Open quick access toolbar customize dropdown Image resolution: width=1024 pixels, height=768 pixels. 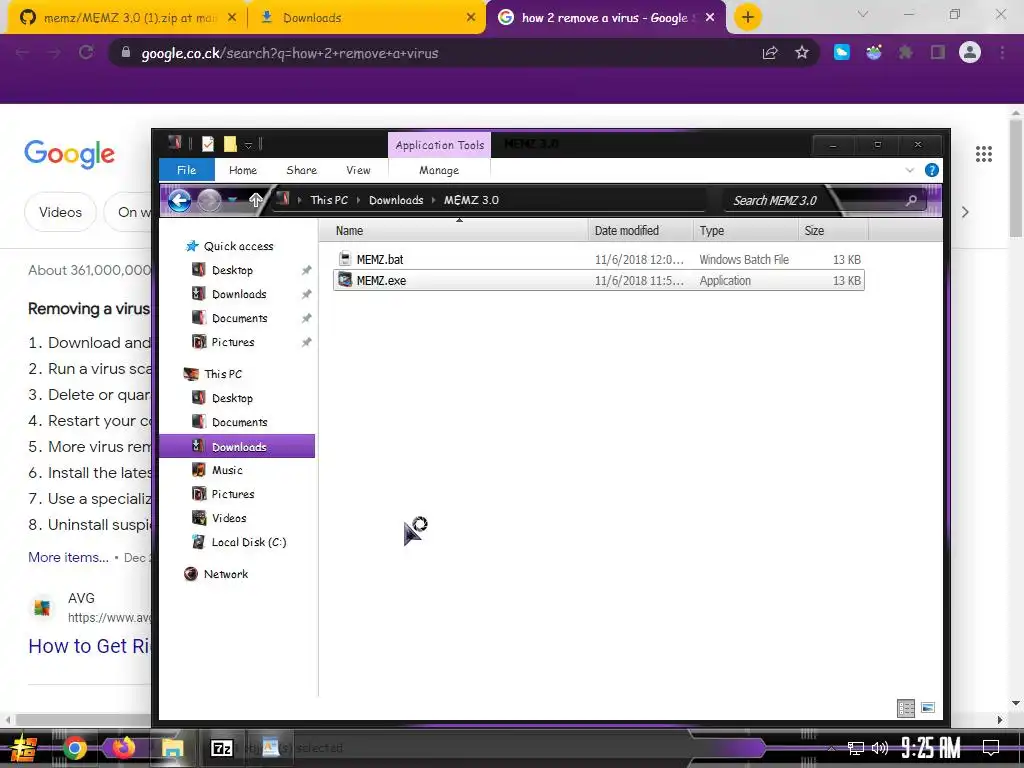(249, 145)
